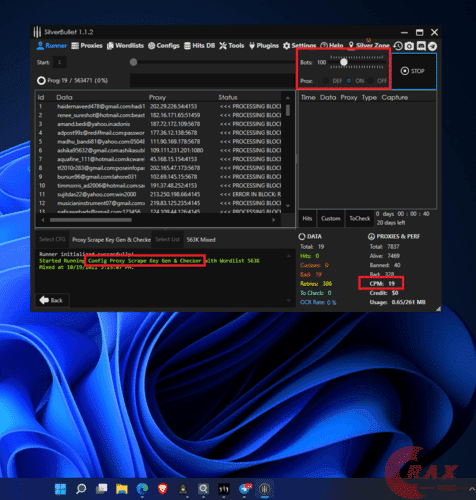The image size is (476, 500).
Task: Open the Tools section
Action: point(232,46)
